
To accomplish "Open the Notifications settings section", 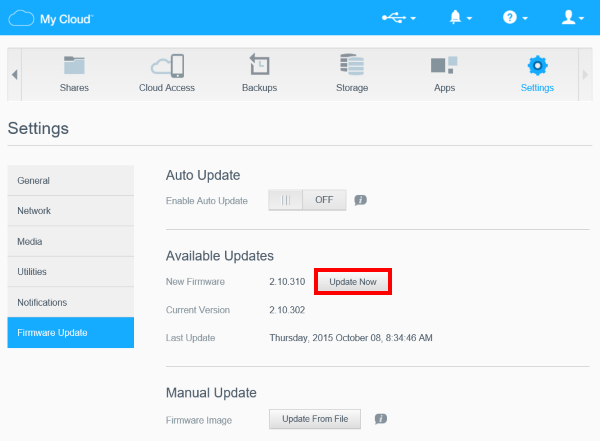I will (x=71, y=302).
